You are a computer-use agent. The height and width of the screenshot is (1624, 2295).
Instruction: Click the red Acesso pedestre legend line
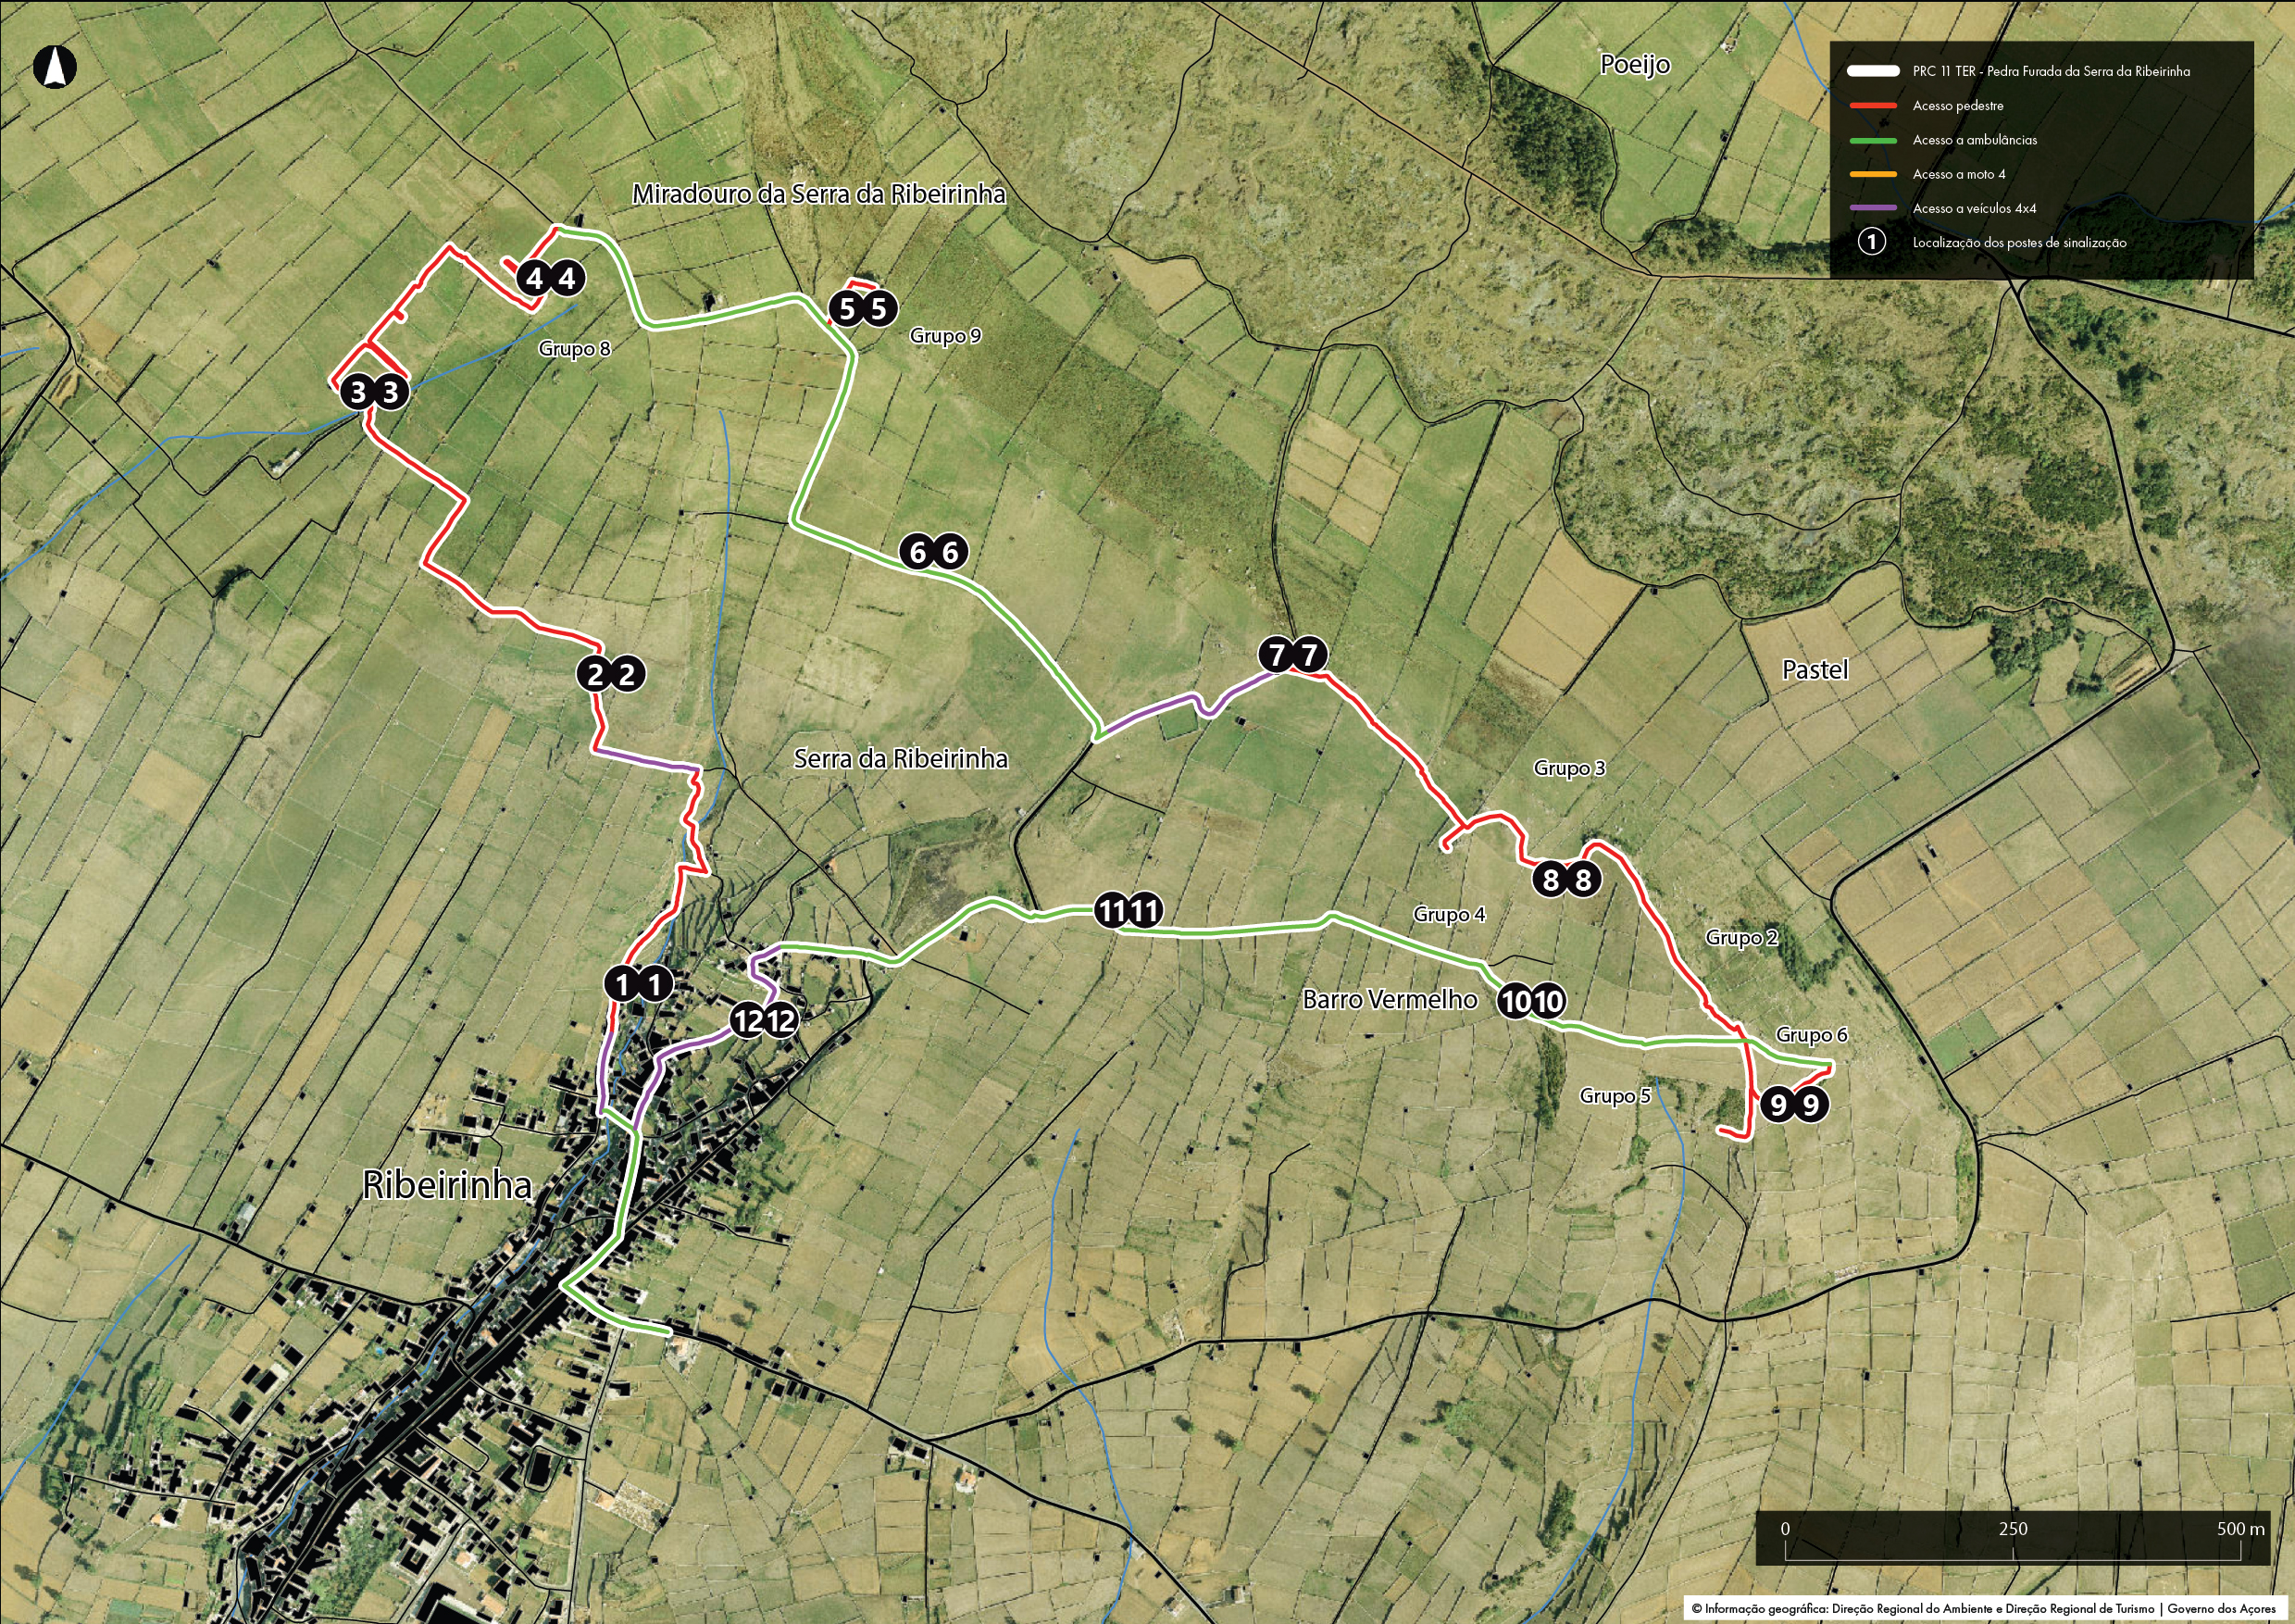pyautogui.click(x=1873, y=105)
